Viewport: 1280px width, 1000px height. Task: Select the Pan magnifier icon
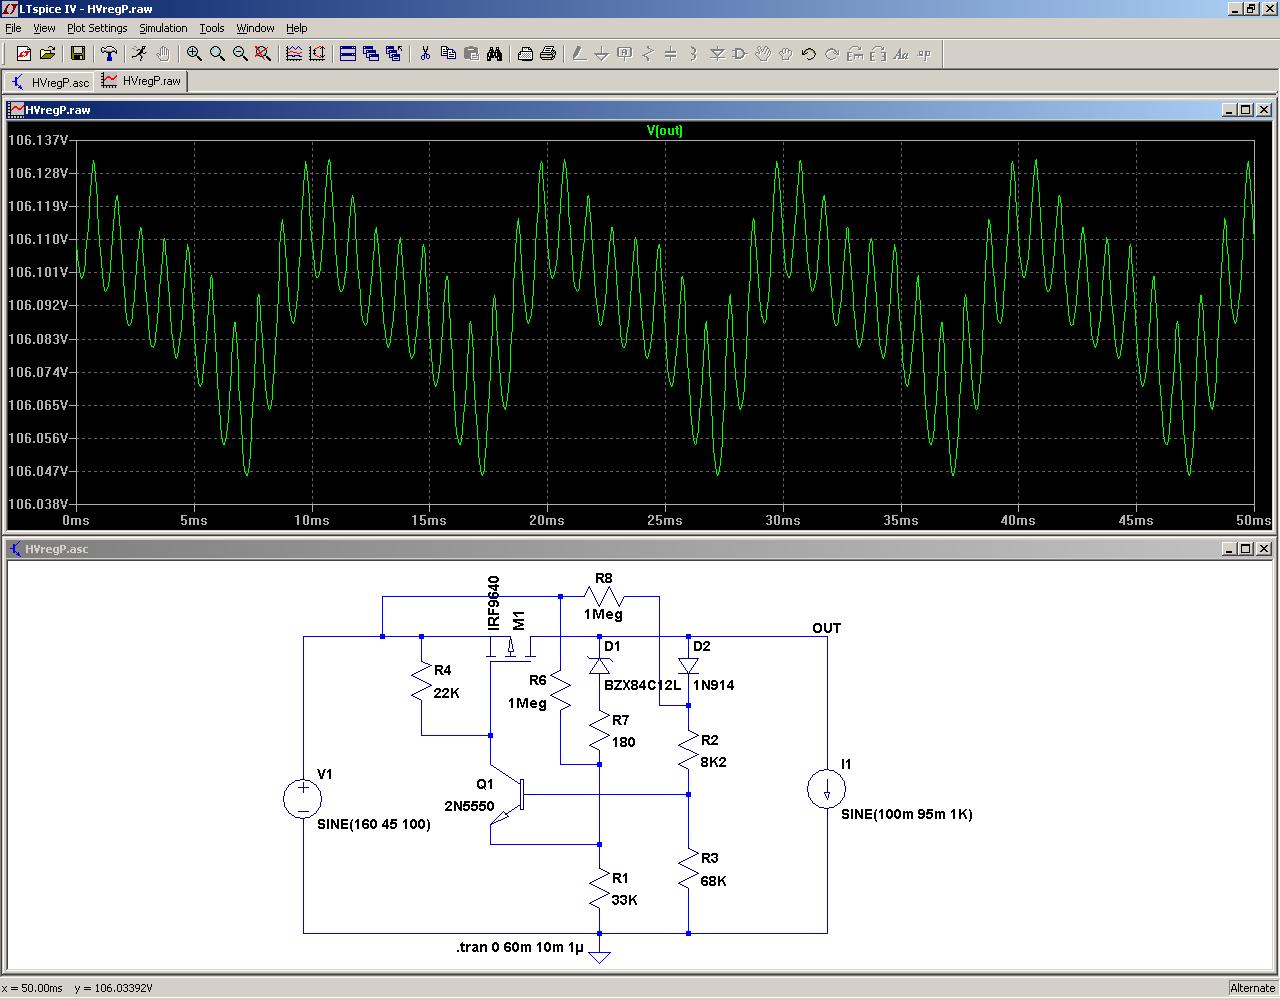tap(217, 54)
